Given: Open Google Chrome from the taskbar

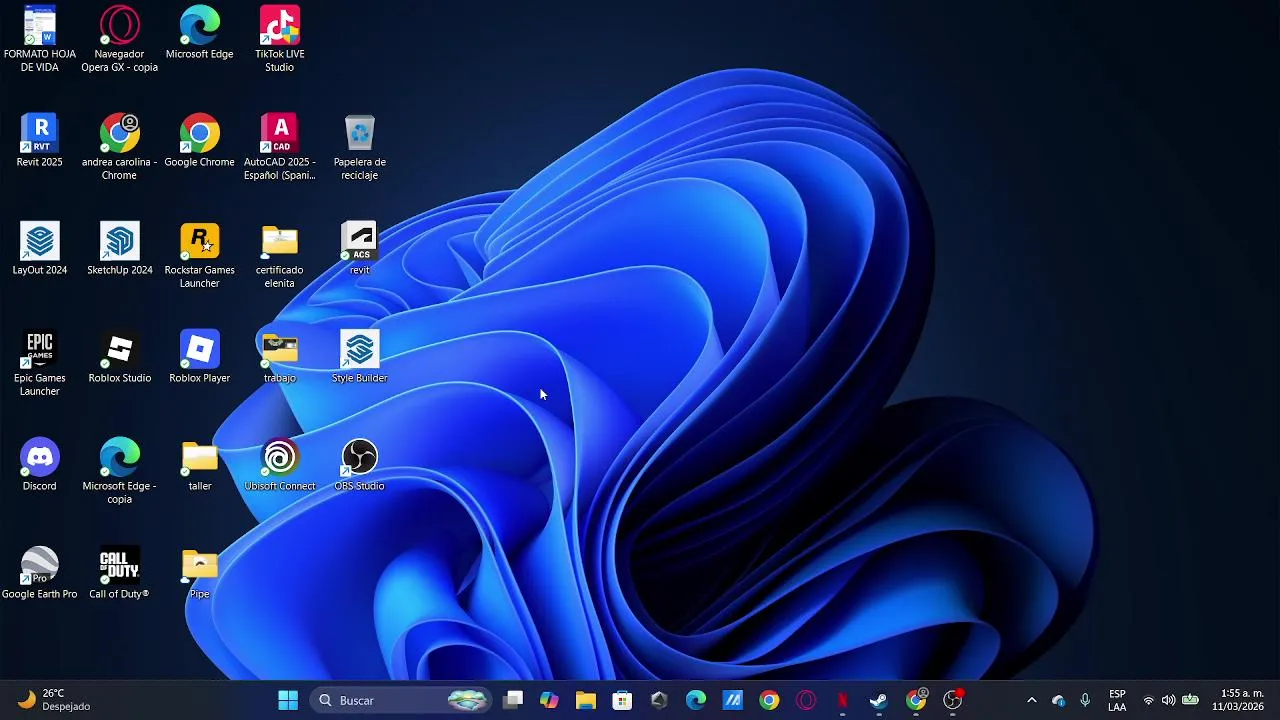Looking at the screenshot, I should 769,700.
